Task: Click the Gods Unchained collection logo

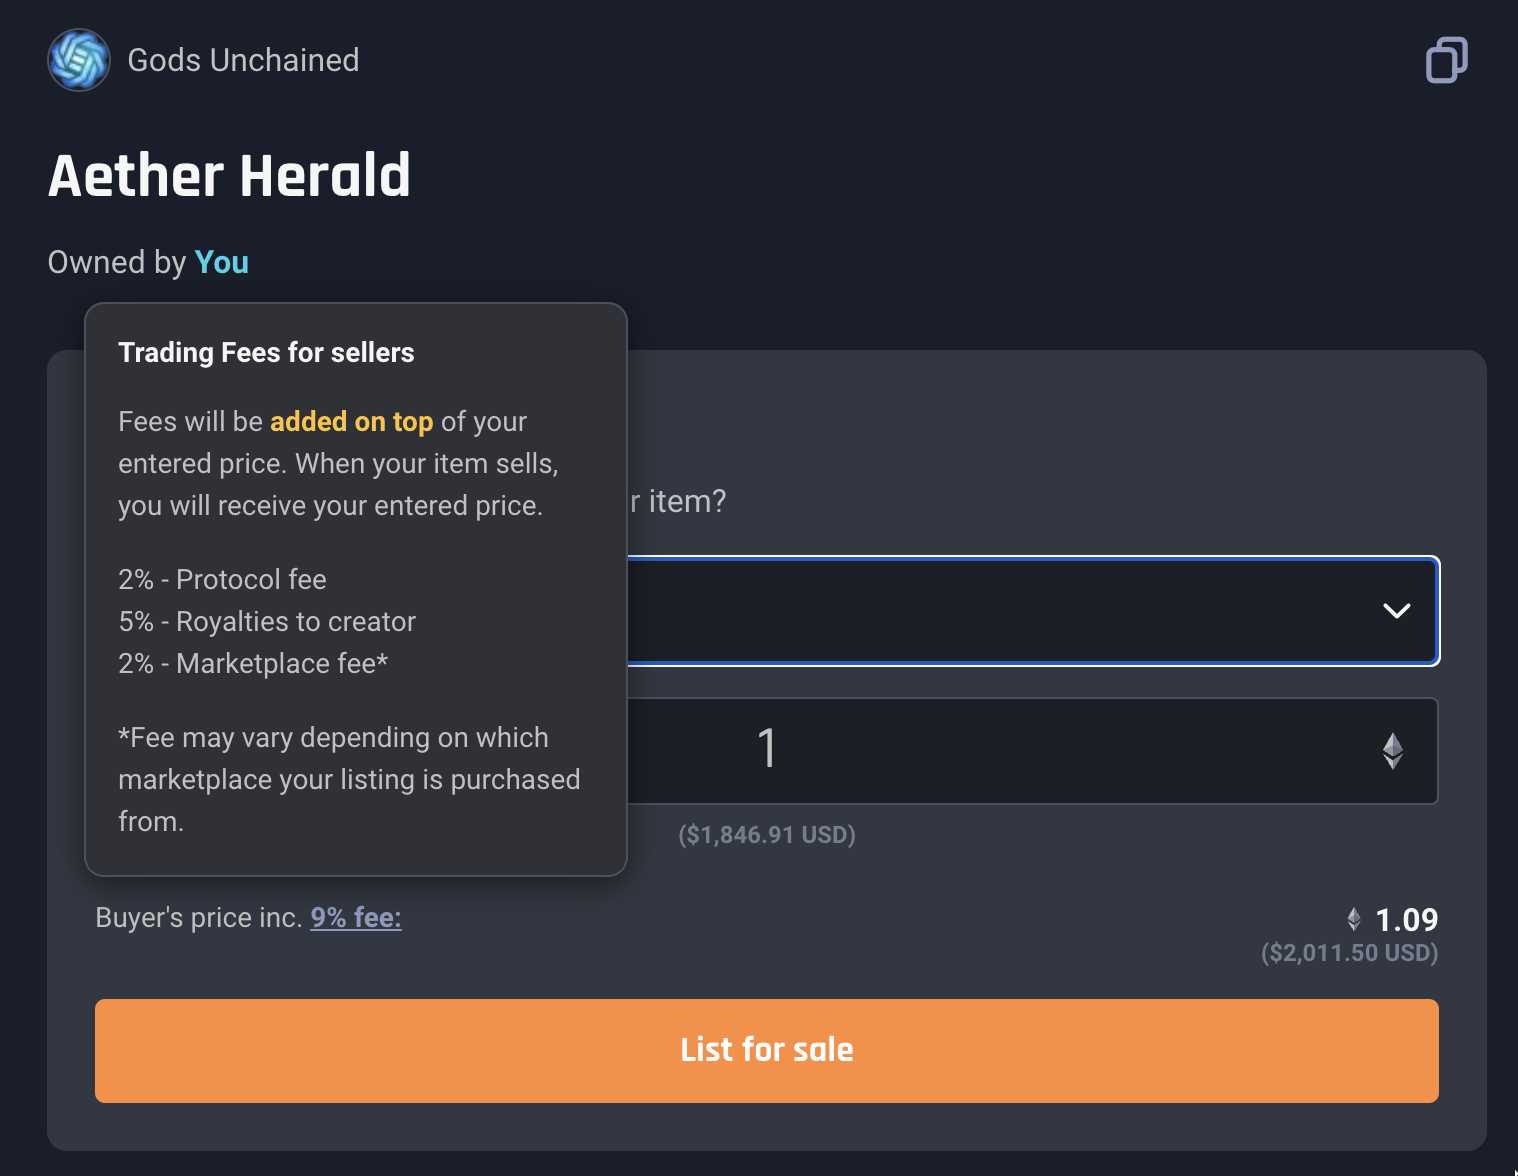Action: coord(79,60)
